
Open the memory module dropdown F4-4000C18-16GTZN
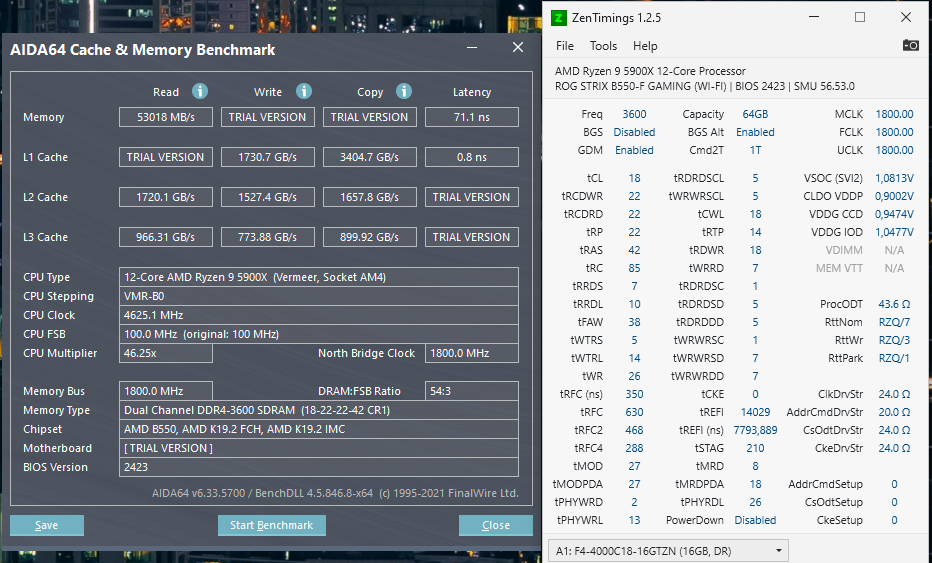coord(668,551)
